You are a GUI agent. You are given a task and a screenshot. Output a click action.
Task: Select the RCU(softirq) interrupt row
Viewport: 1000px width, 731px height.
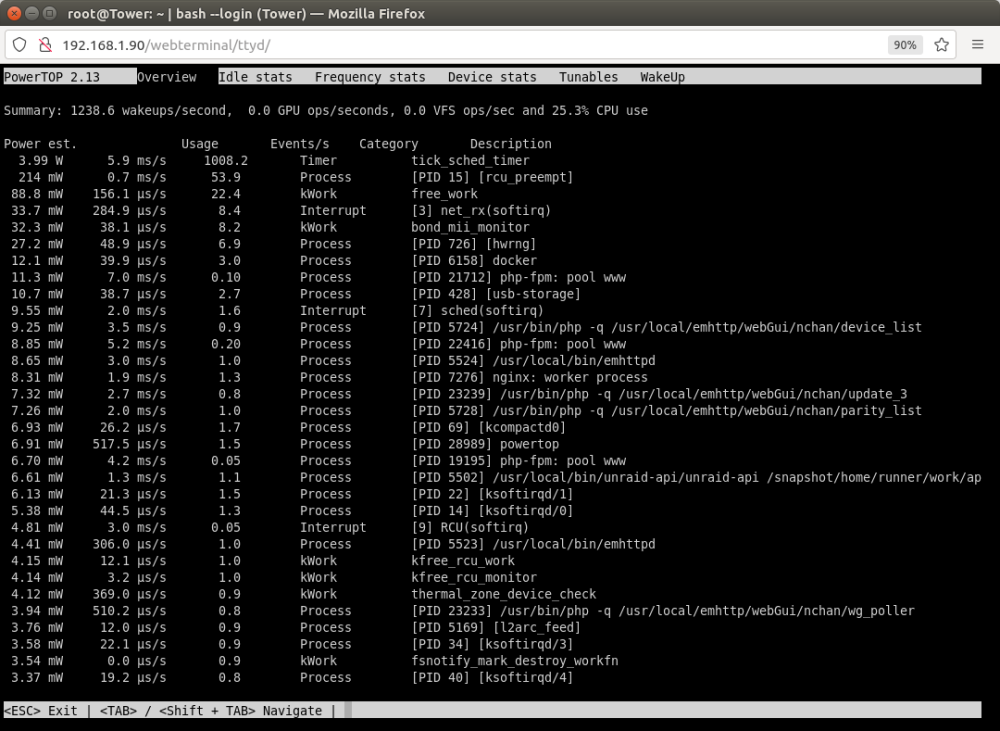click(x=268, y=527)
